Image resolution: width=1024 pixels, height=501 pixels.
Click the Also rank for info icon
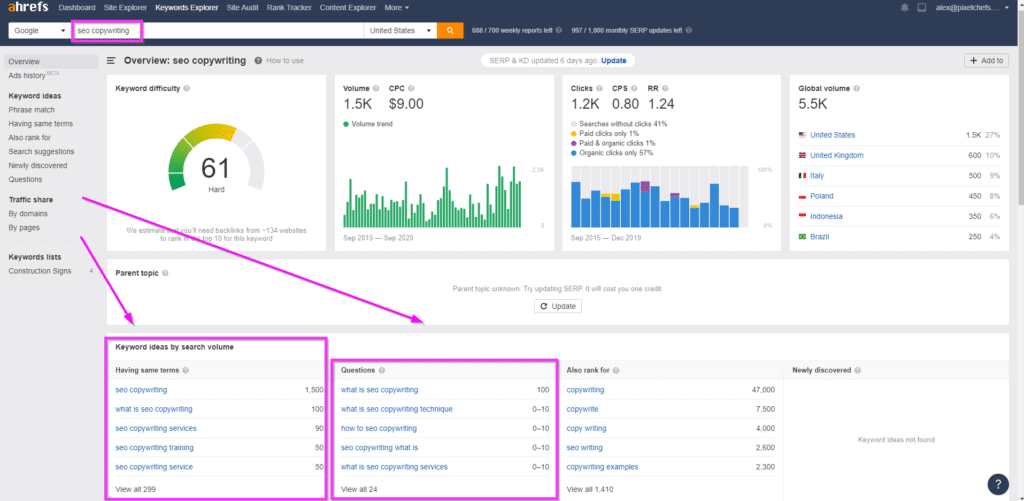pos(616,370)
